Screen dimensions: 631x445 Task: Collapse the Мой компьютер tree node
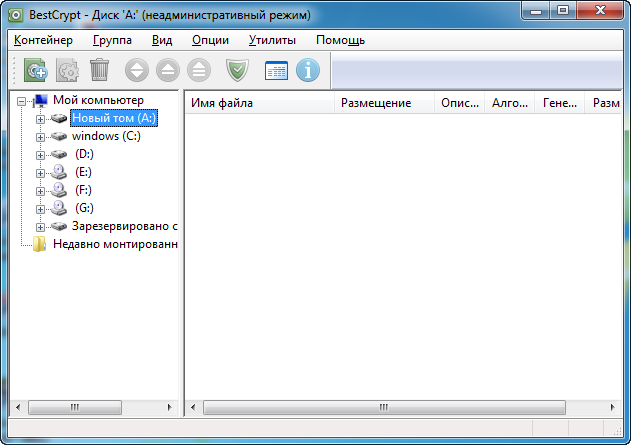22,100
